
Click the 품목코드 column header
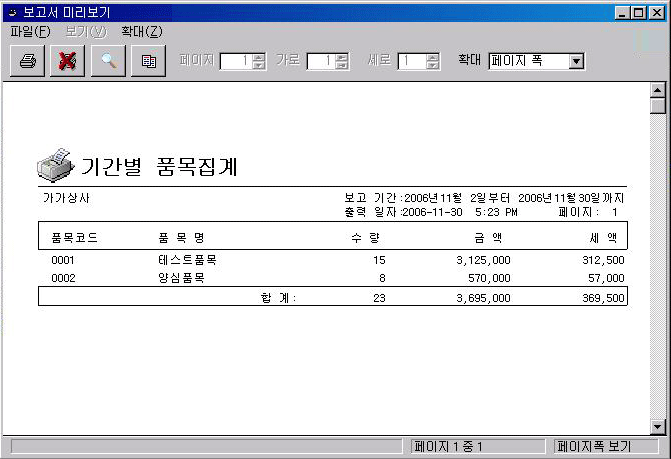click(x=74, y=237)
